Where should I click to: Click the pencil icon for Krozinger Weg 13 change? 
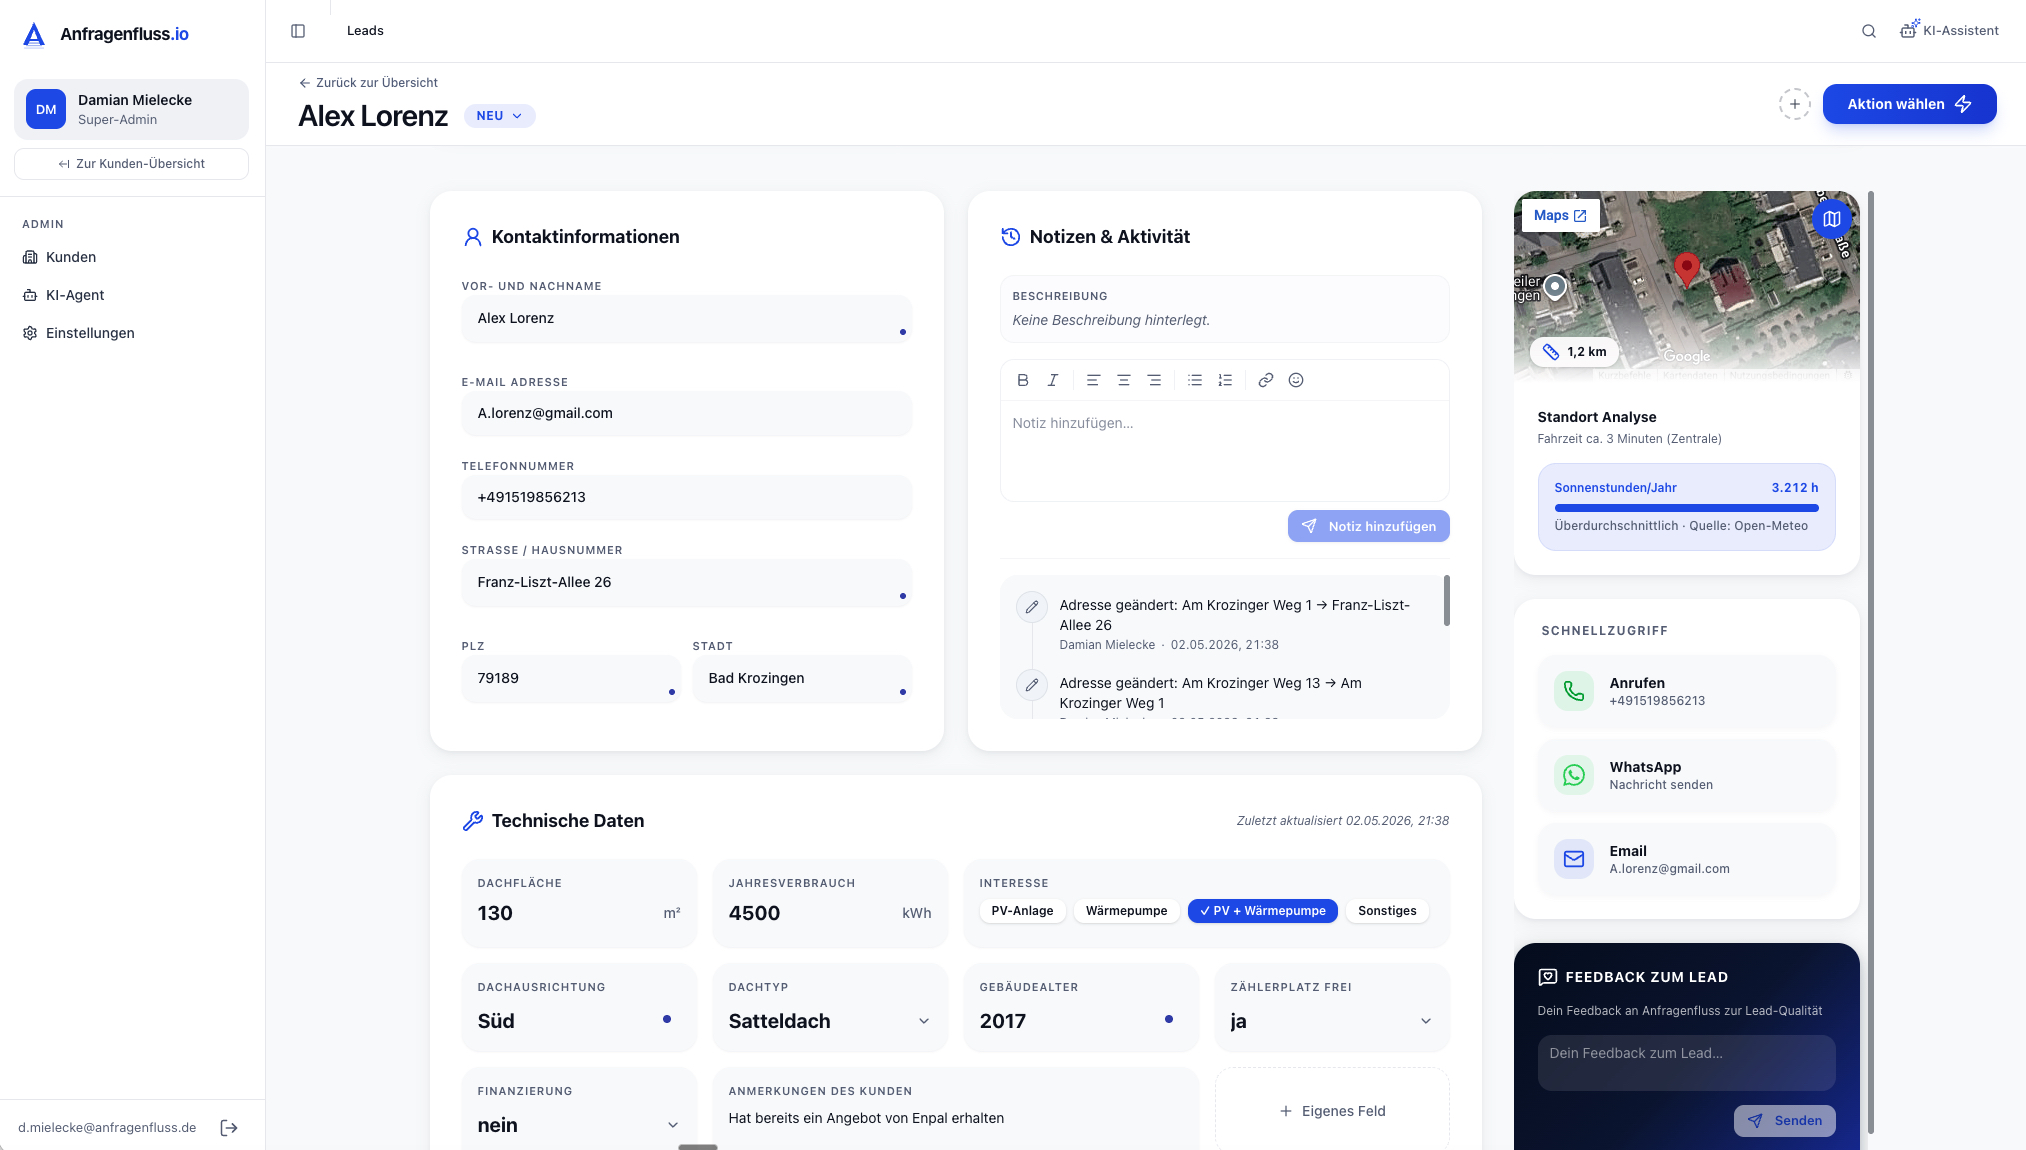[1031, 685]
